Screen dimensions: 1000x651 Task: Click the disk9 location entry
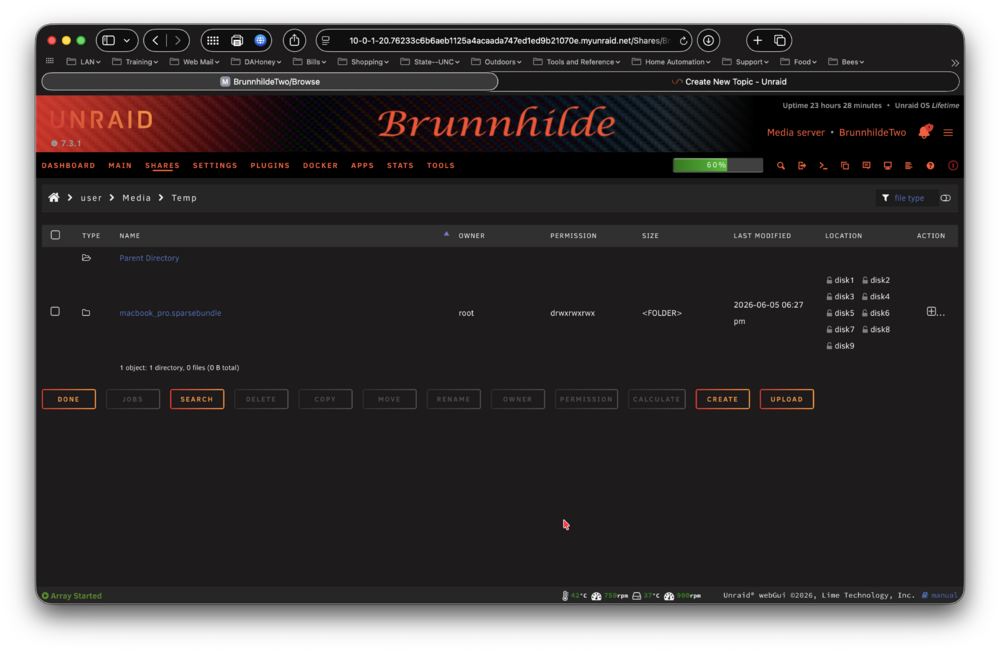pyautogui.click(x=840, y=346)
